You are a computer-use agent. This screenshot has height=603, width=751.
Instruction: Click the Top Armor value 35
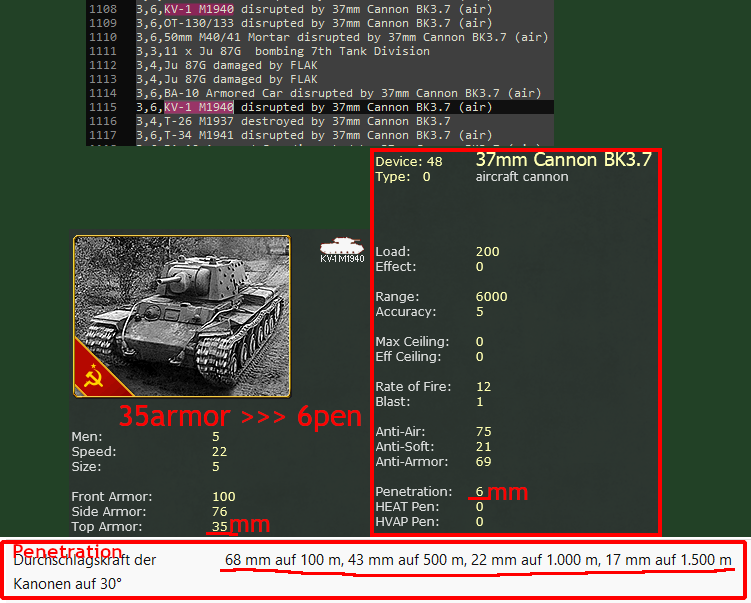[219, 526]
